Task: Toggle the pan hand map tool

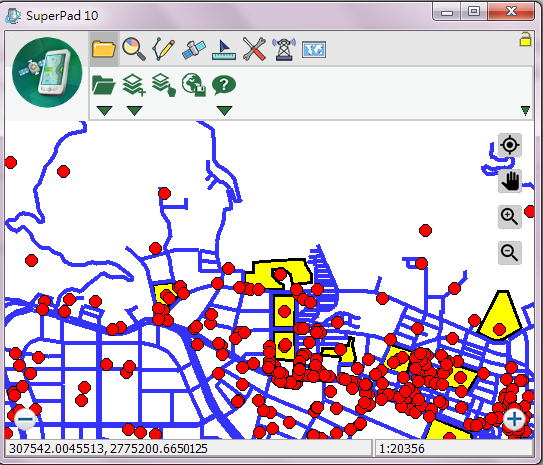Action: click(x=510, y=181)
